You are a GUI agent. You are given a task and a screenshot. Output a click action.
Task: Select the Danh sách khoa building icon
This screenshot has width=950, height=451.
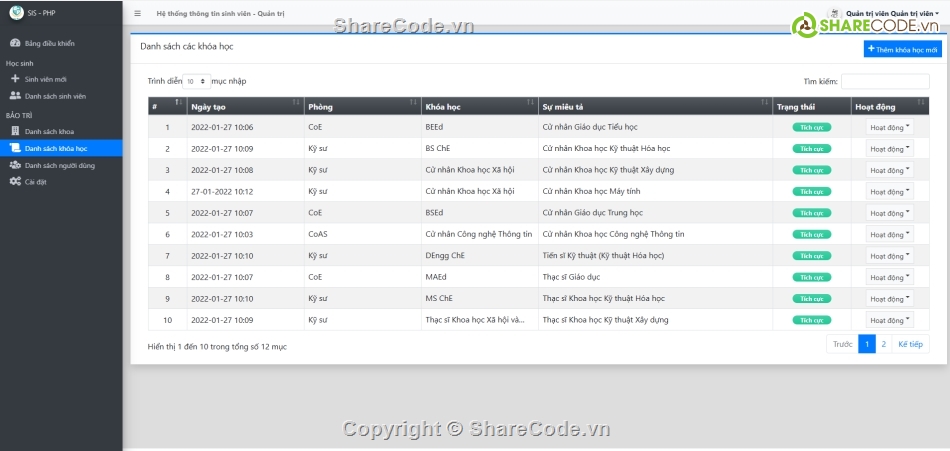[x=14, y=131]
